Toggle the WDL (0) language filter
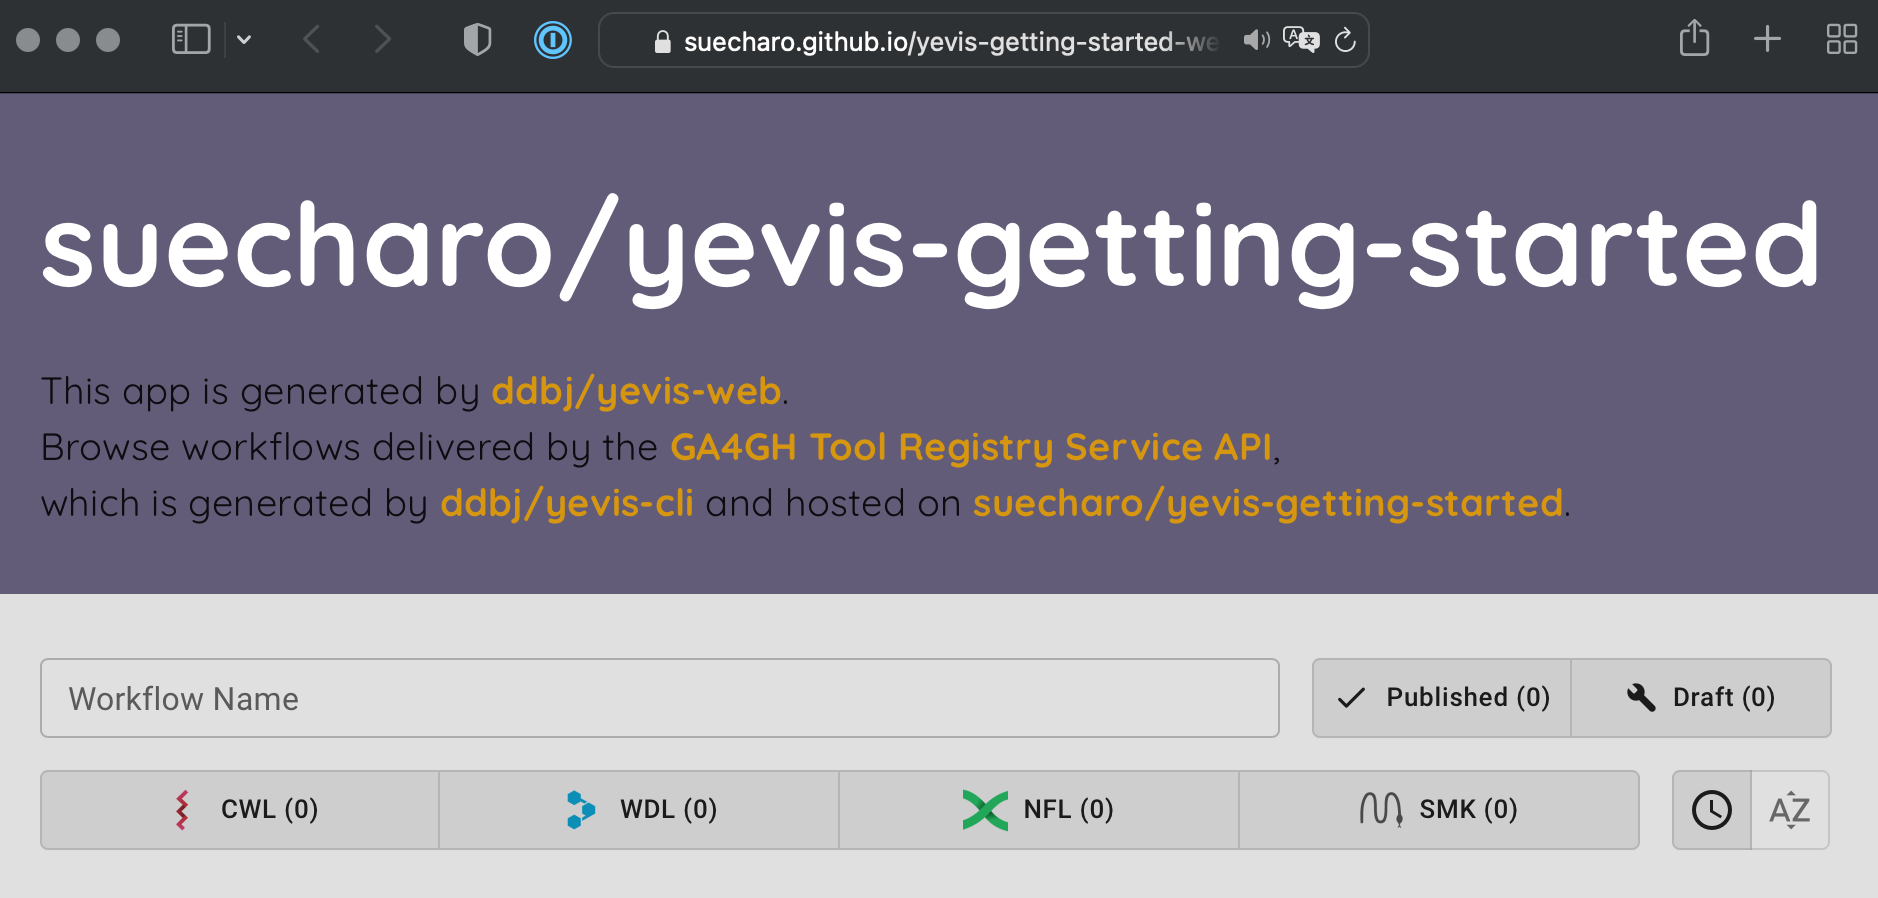The width and height of the screenshot is (1878, 898). pyautogui.click(x=639, y=810)
